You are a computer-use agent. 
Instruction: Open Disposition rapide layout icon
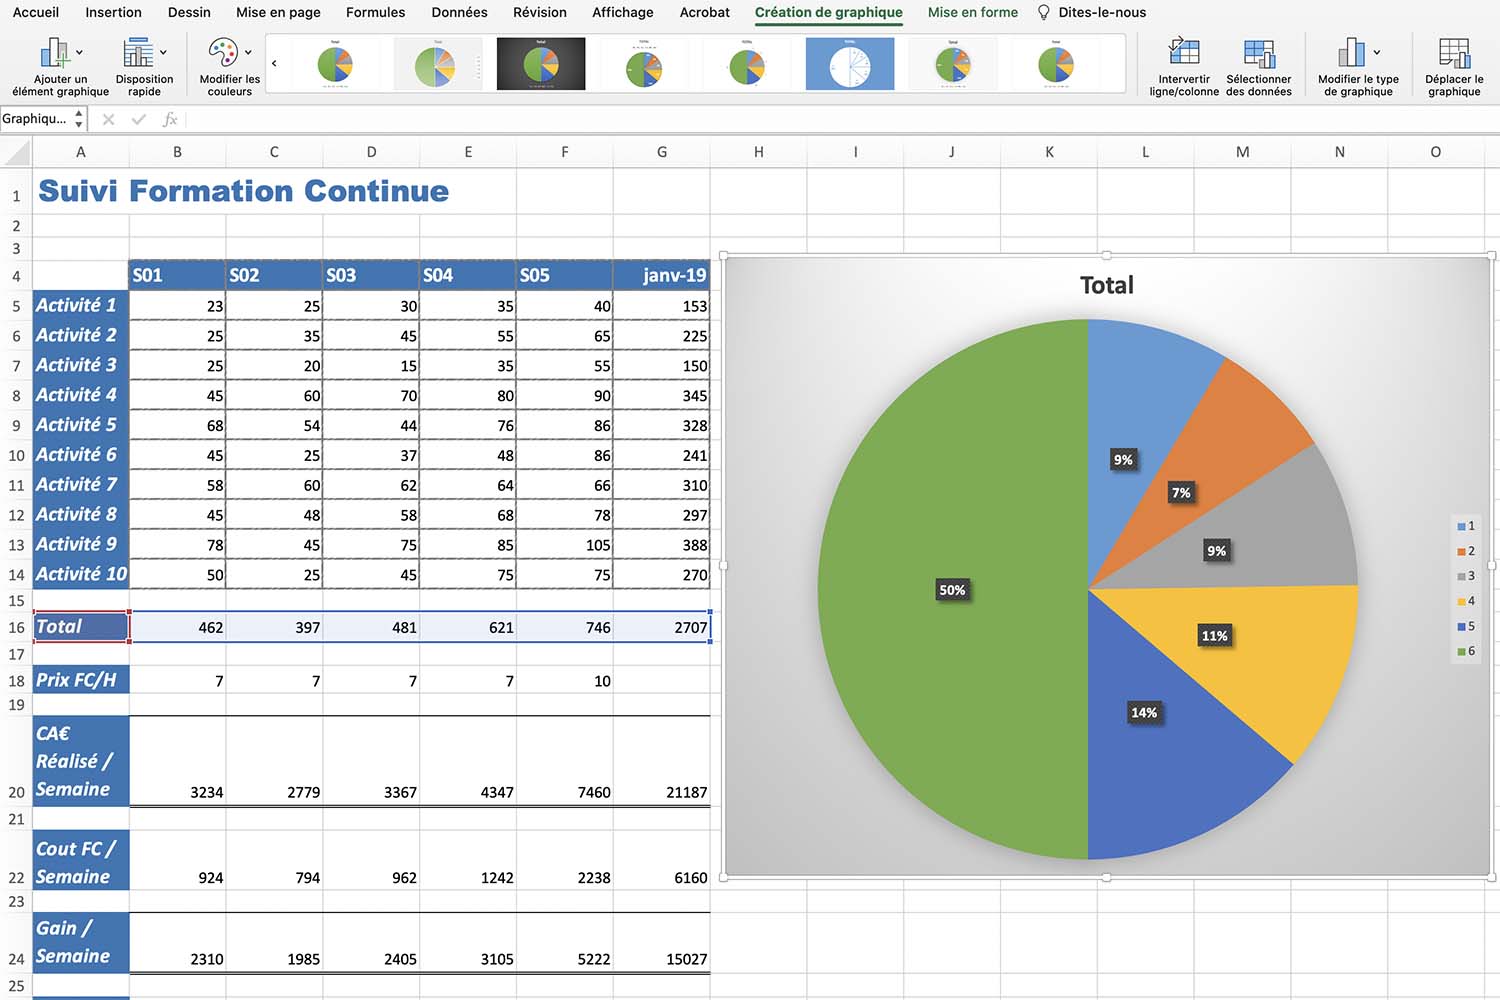[x=138, y=54]
